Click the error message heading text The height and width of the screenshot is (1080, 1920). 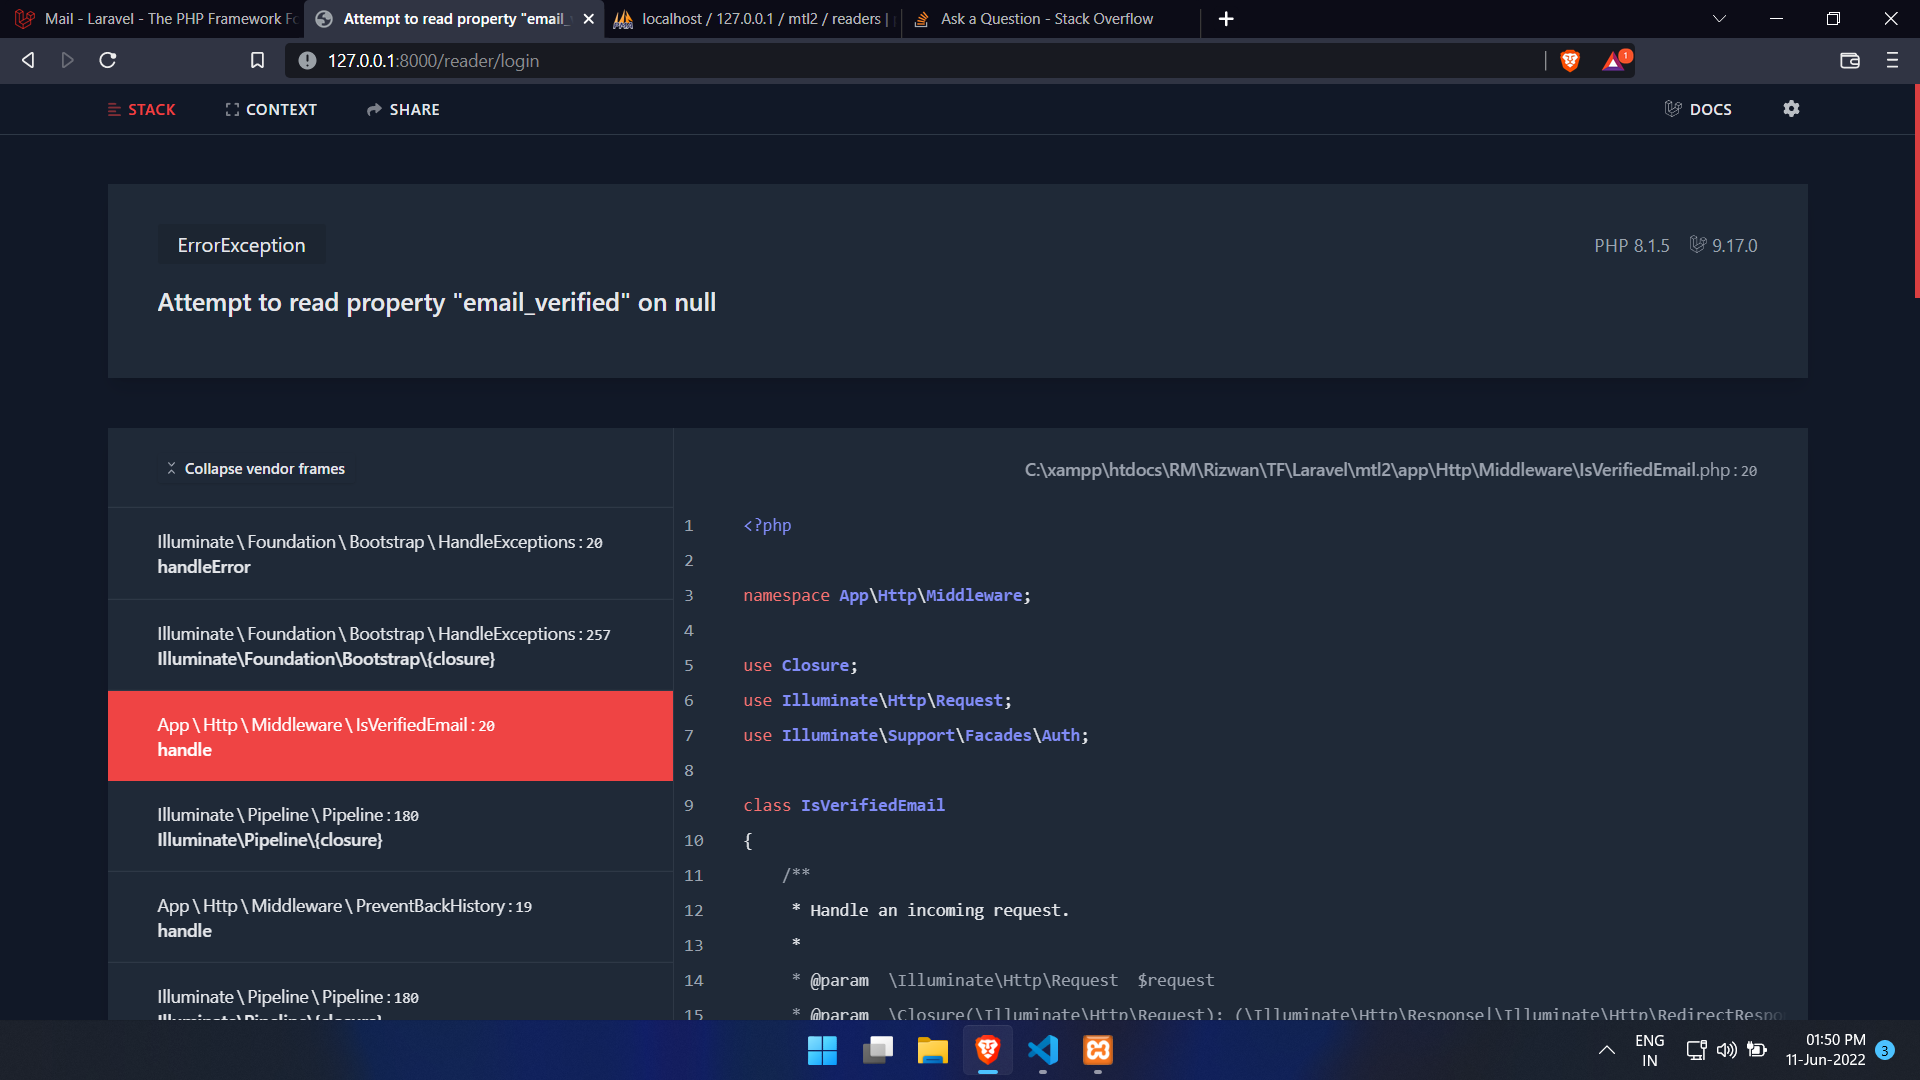point(436,302)
